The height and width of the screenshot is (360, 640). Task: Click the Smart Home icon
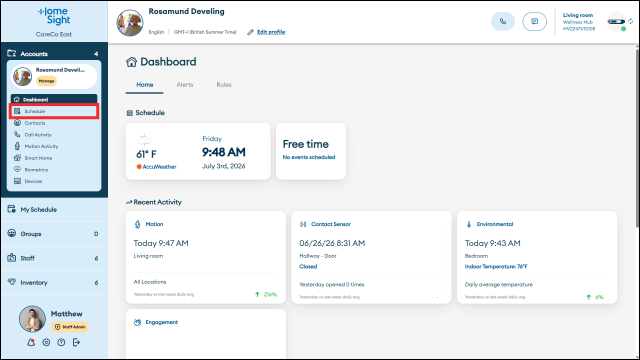point(17,158)
